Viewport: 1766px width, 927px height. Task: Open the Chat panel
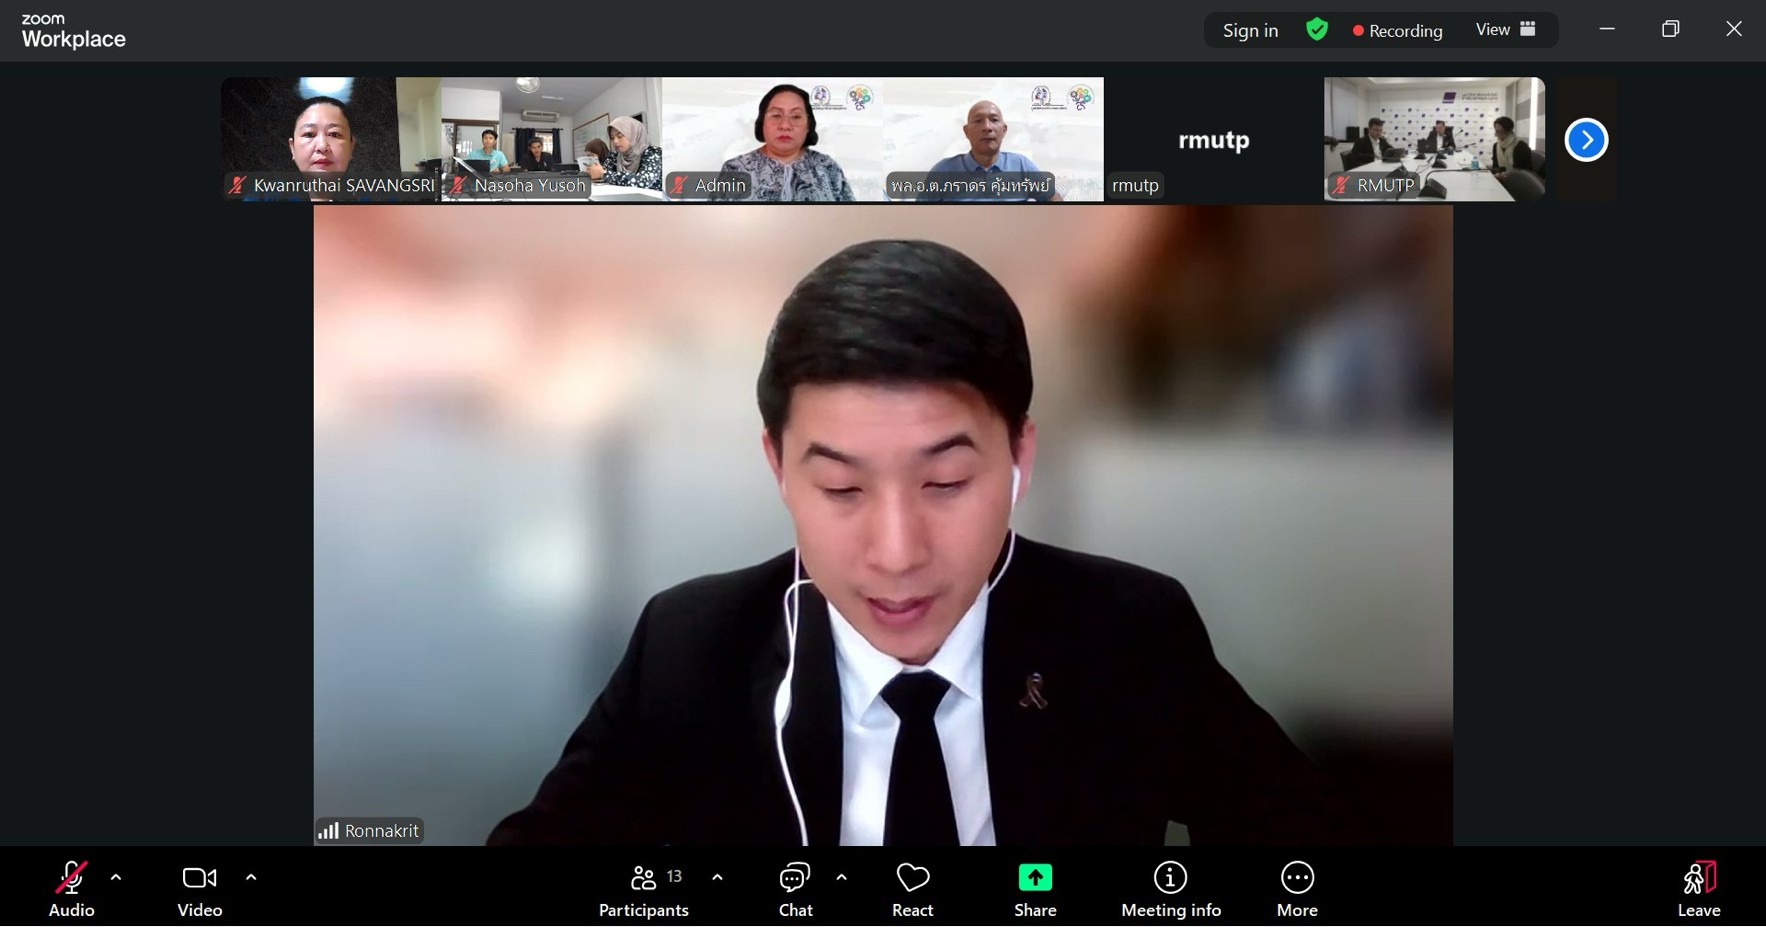(795, 887)
